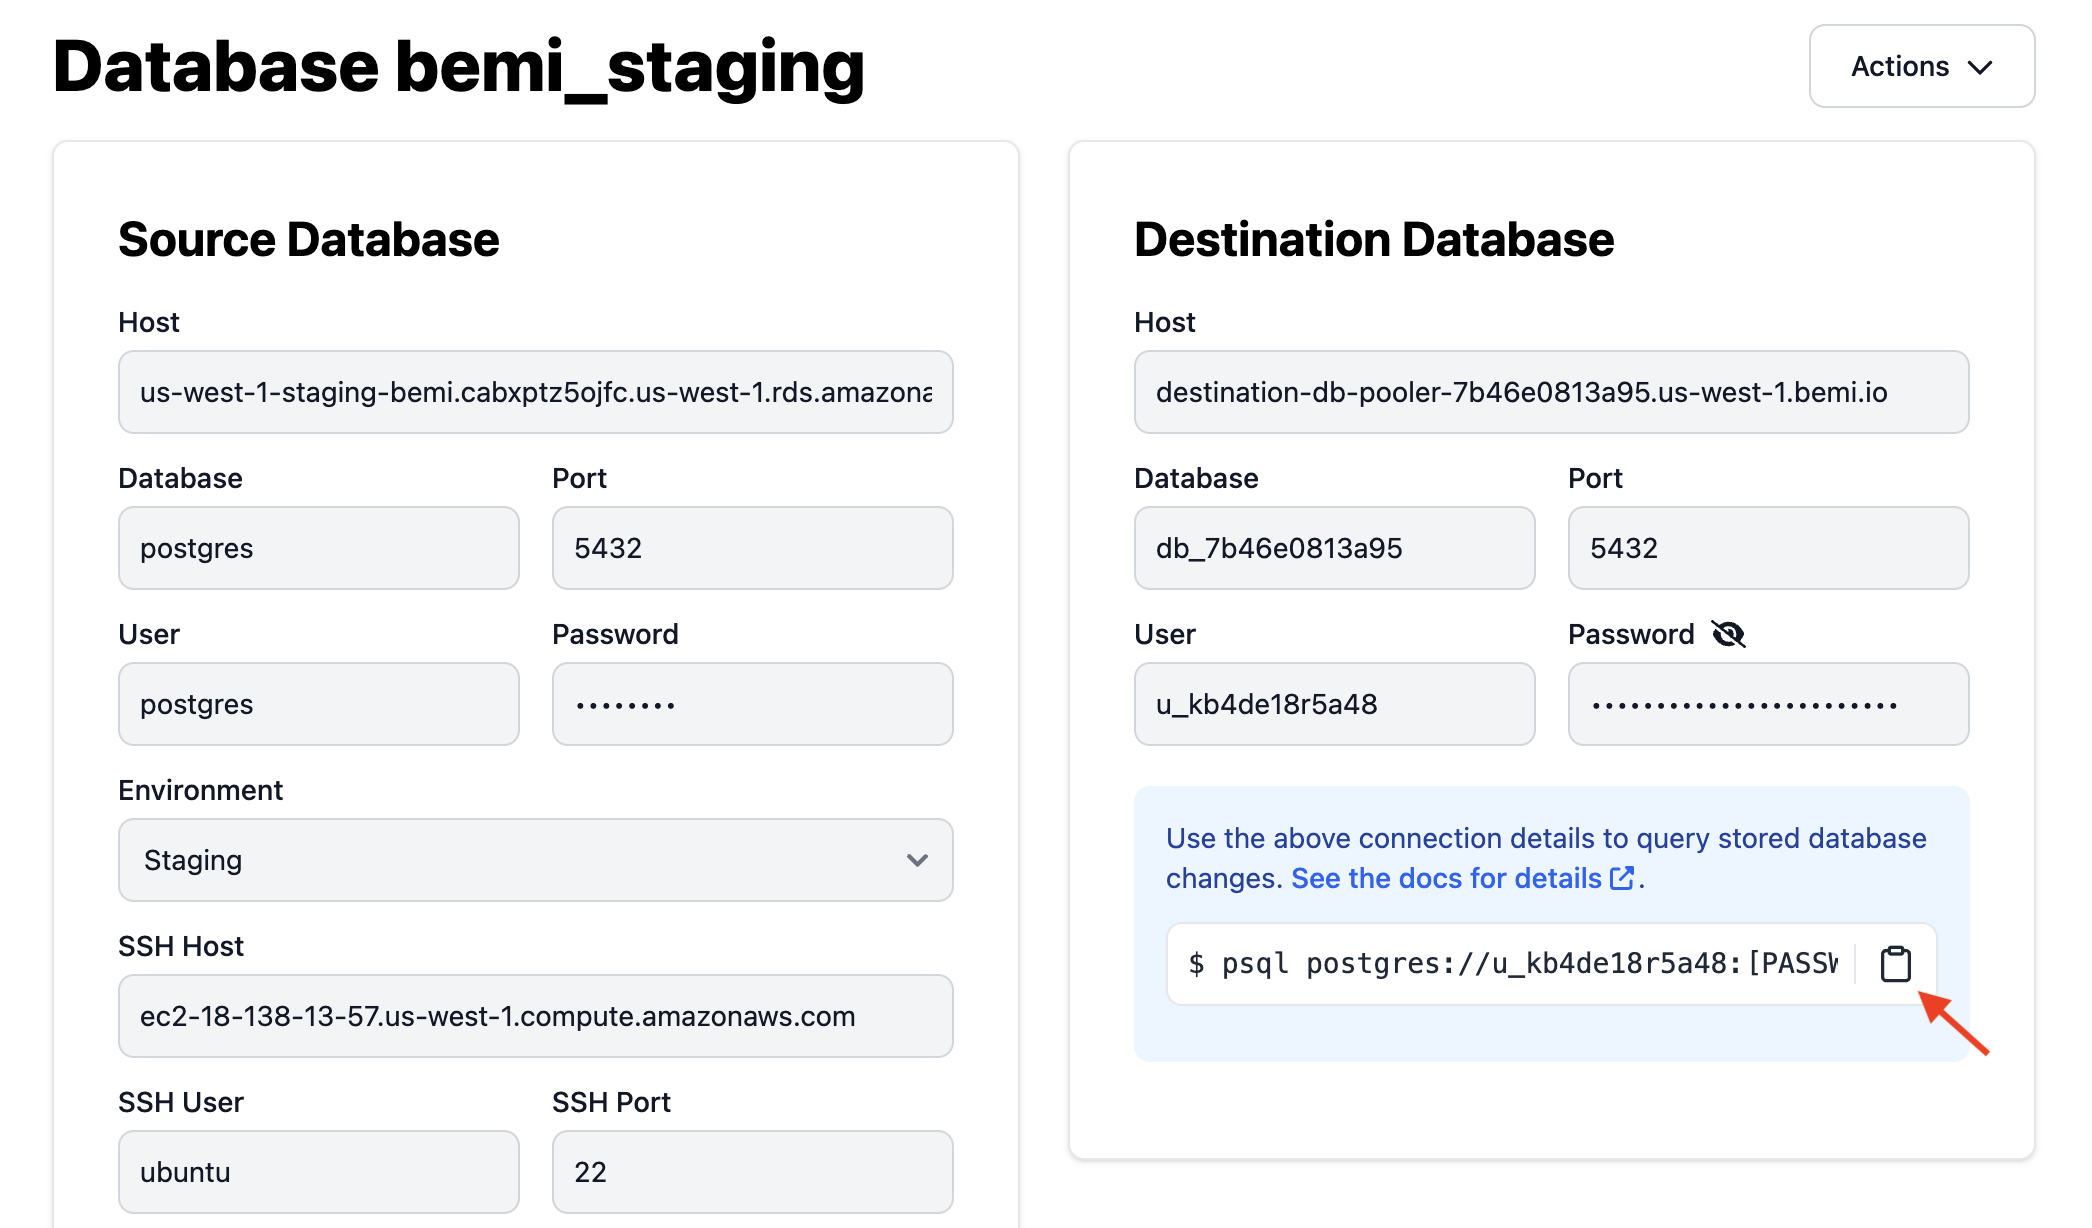Click the Destination Database Host field
This screenshot has width=2092, height=1228.
(x=1551, y=392)
